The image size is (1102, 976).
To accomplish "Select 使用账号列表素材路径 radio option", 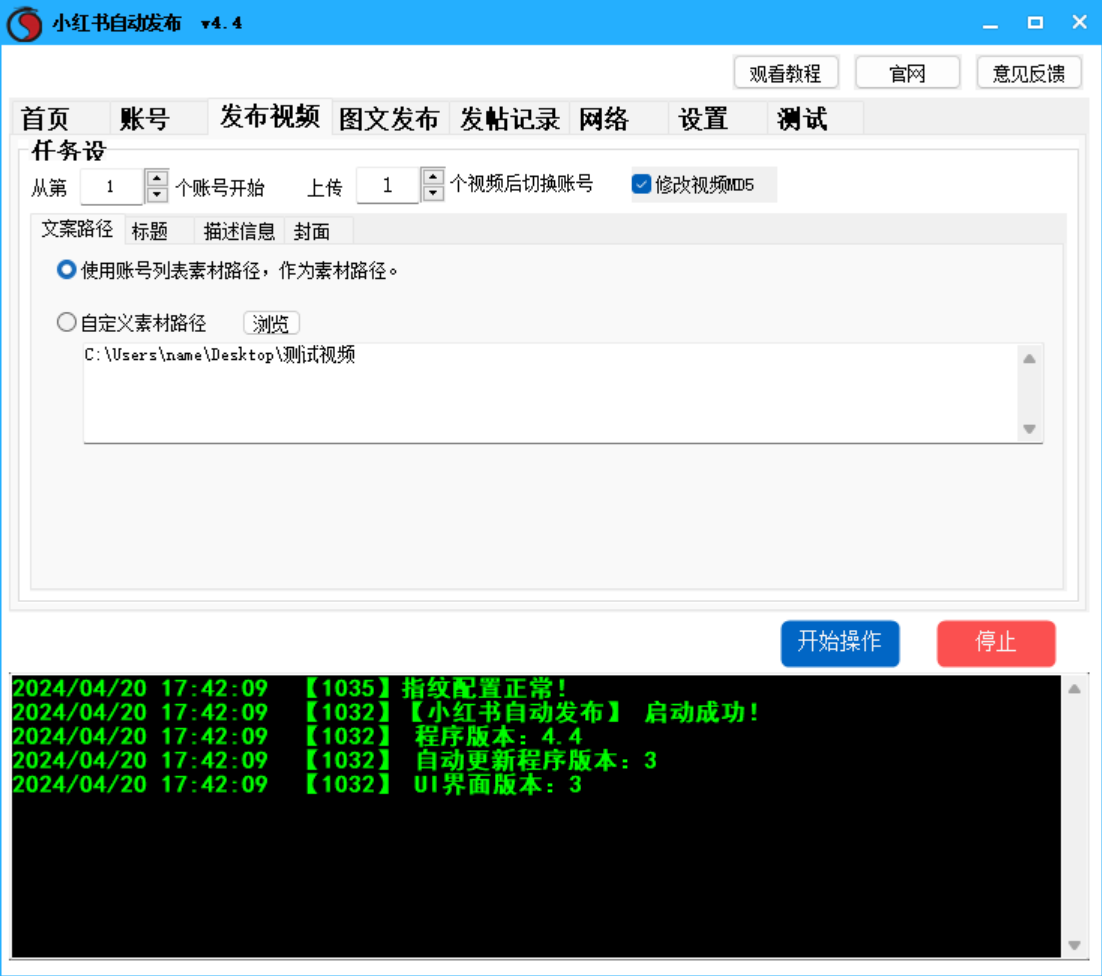I will [67, 270].
